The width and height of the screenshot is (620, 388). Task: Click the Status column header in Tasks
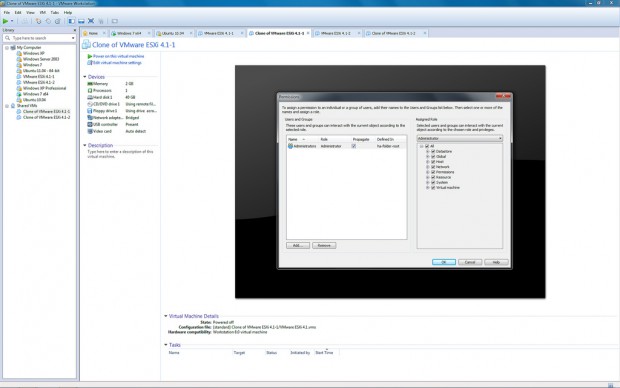271,352
